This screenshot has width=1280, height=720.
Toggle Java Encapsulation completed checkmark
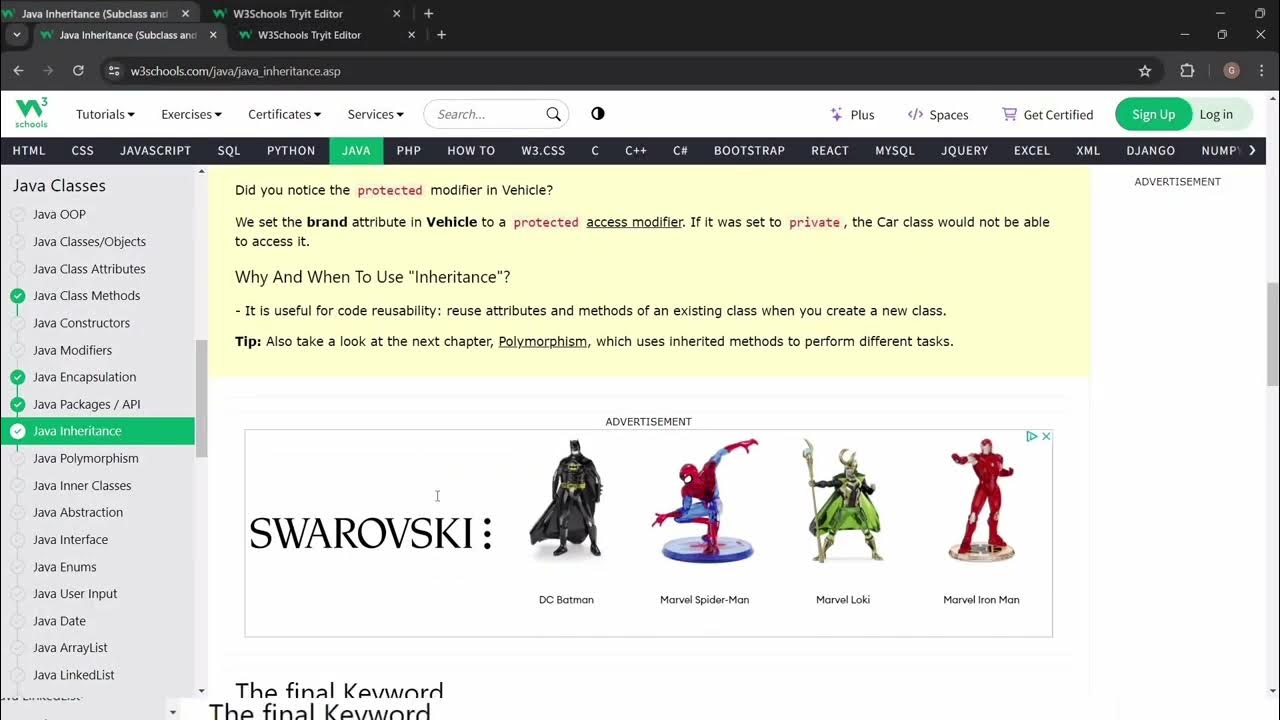coord(17,377)
